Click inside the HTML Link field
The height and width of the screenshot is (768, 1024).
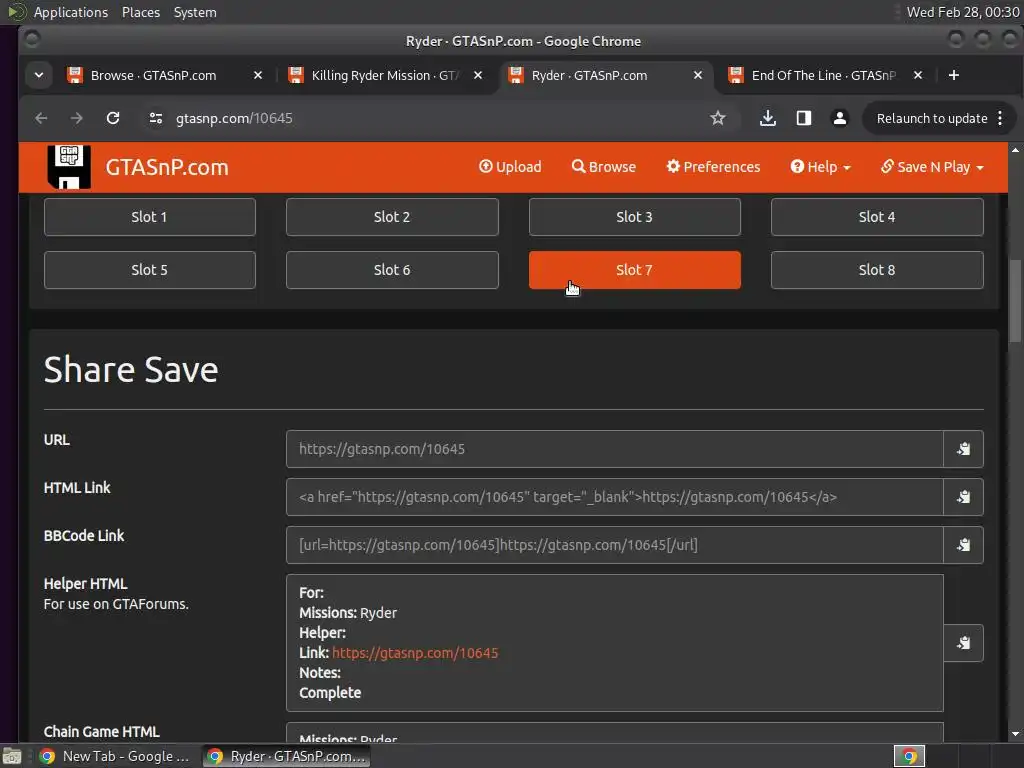[x=615, y=497]
